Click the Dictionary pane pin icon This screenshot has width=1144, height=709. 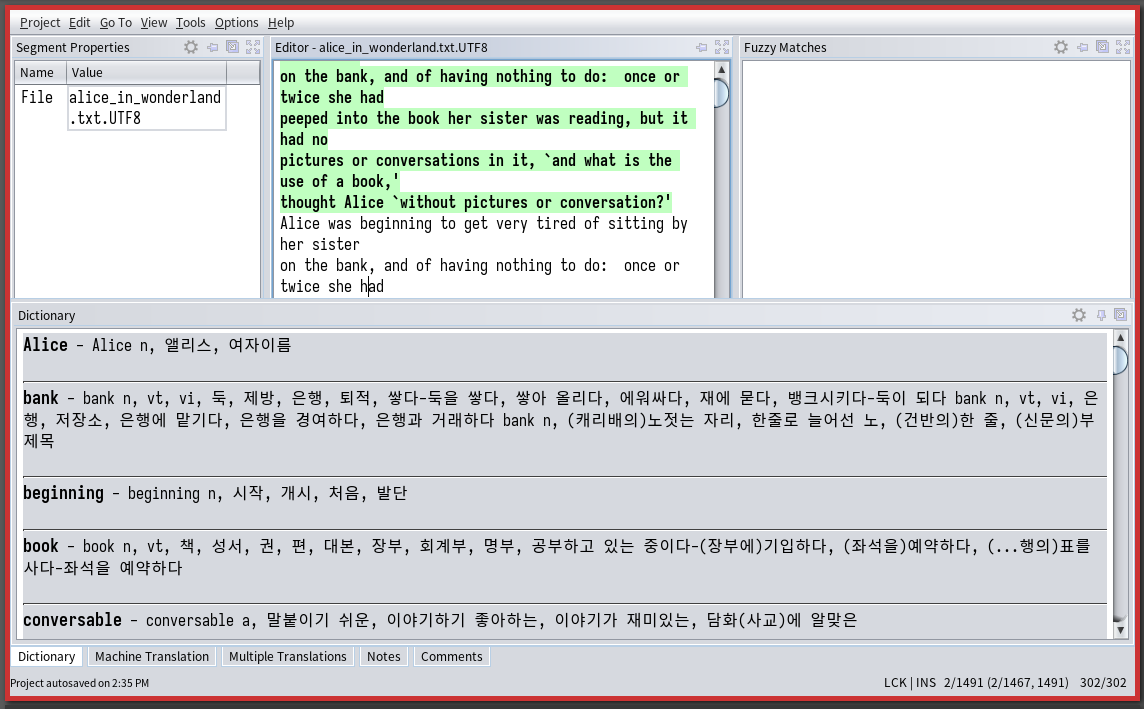[x=1101, y=315]
